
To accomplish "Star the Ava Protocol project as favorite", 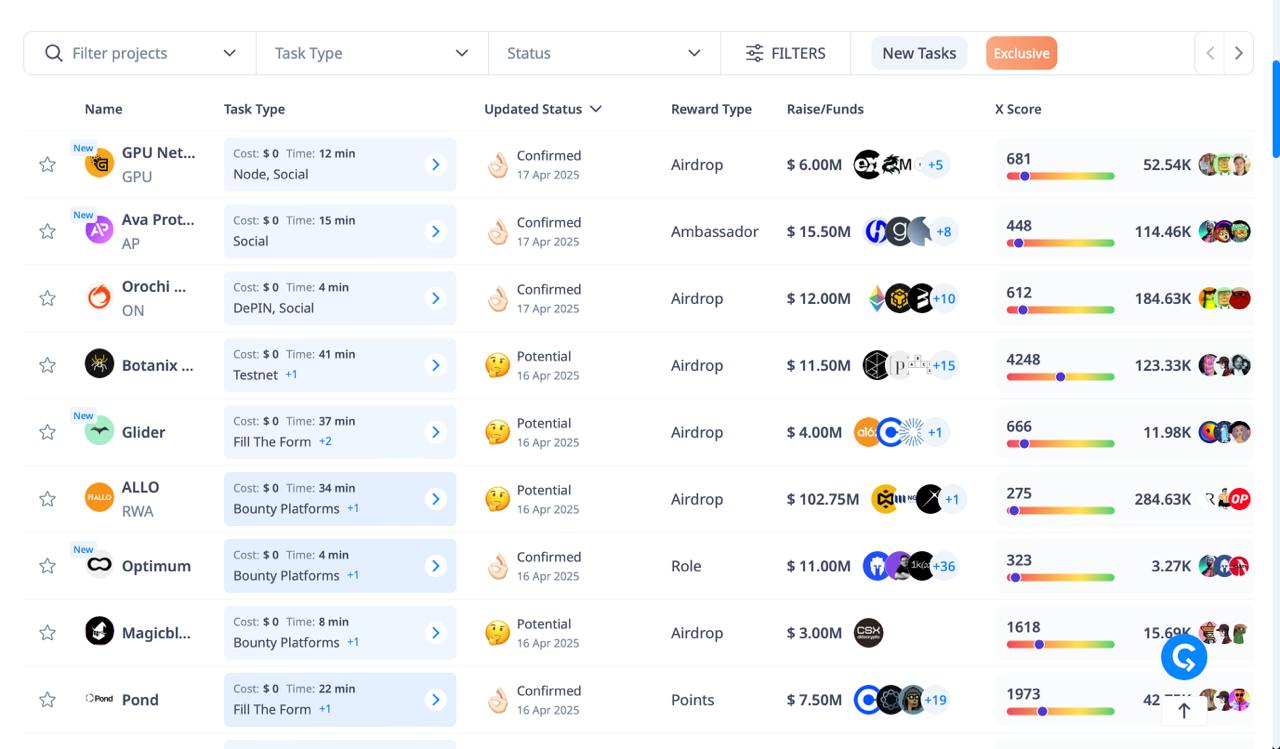I will (47, 231).
